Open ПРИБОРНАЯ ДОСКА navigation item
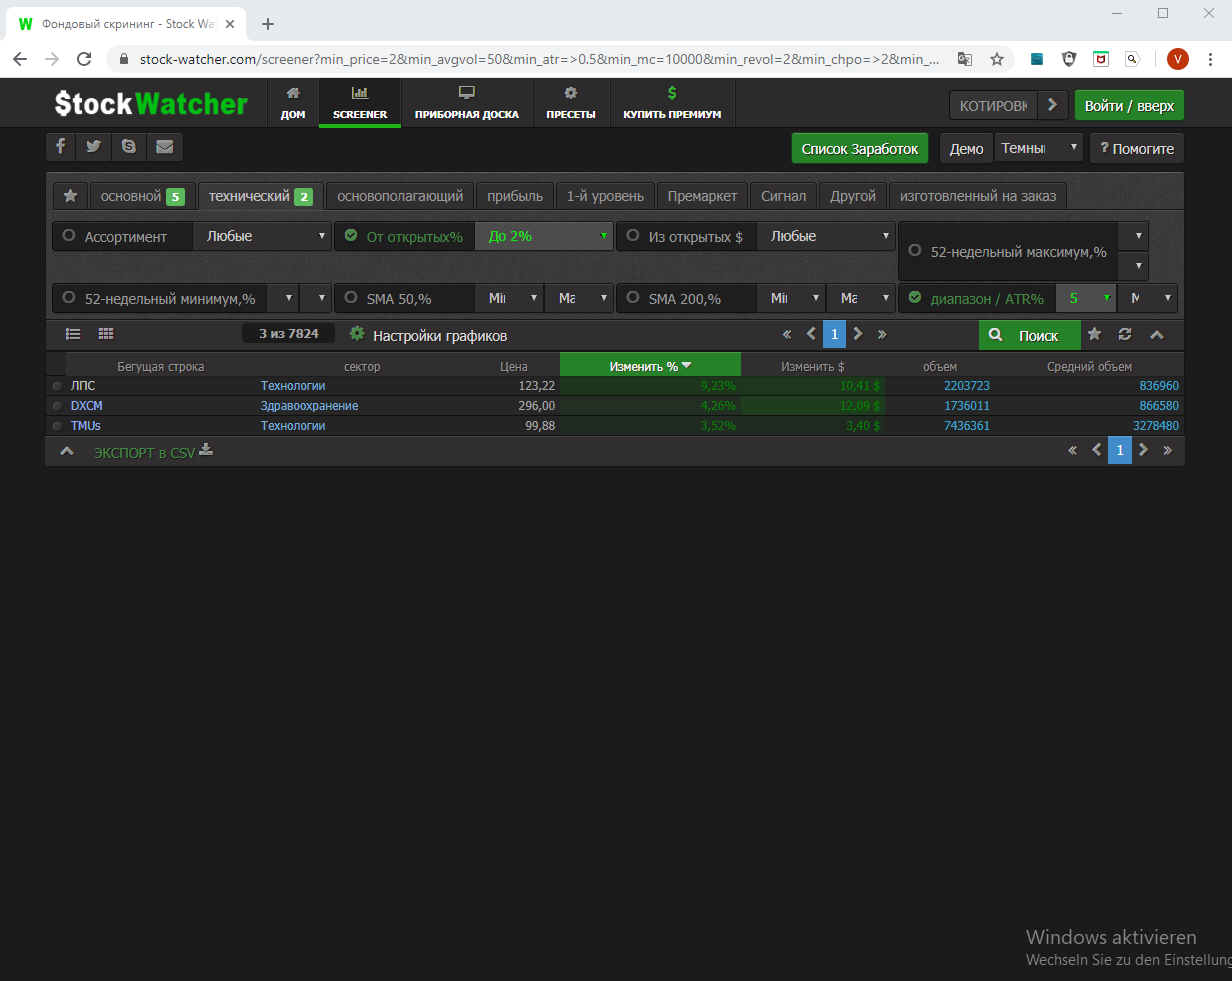 [467, 104]
